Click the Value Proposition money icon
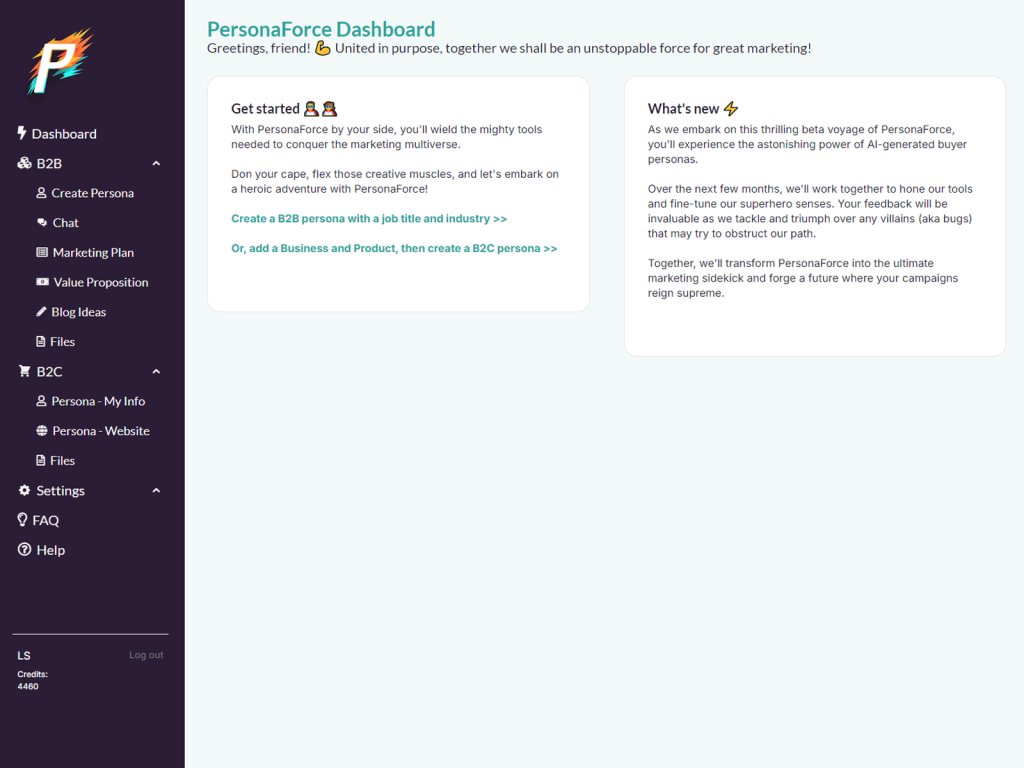Image resolution: width=1024 pixels, height=768 pixels. coord(41,282)
